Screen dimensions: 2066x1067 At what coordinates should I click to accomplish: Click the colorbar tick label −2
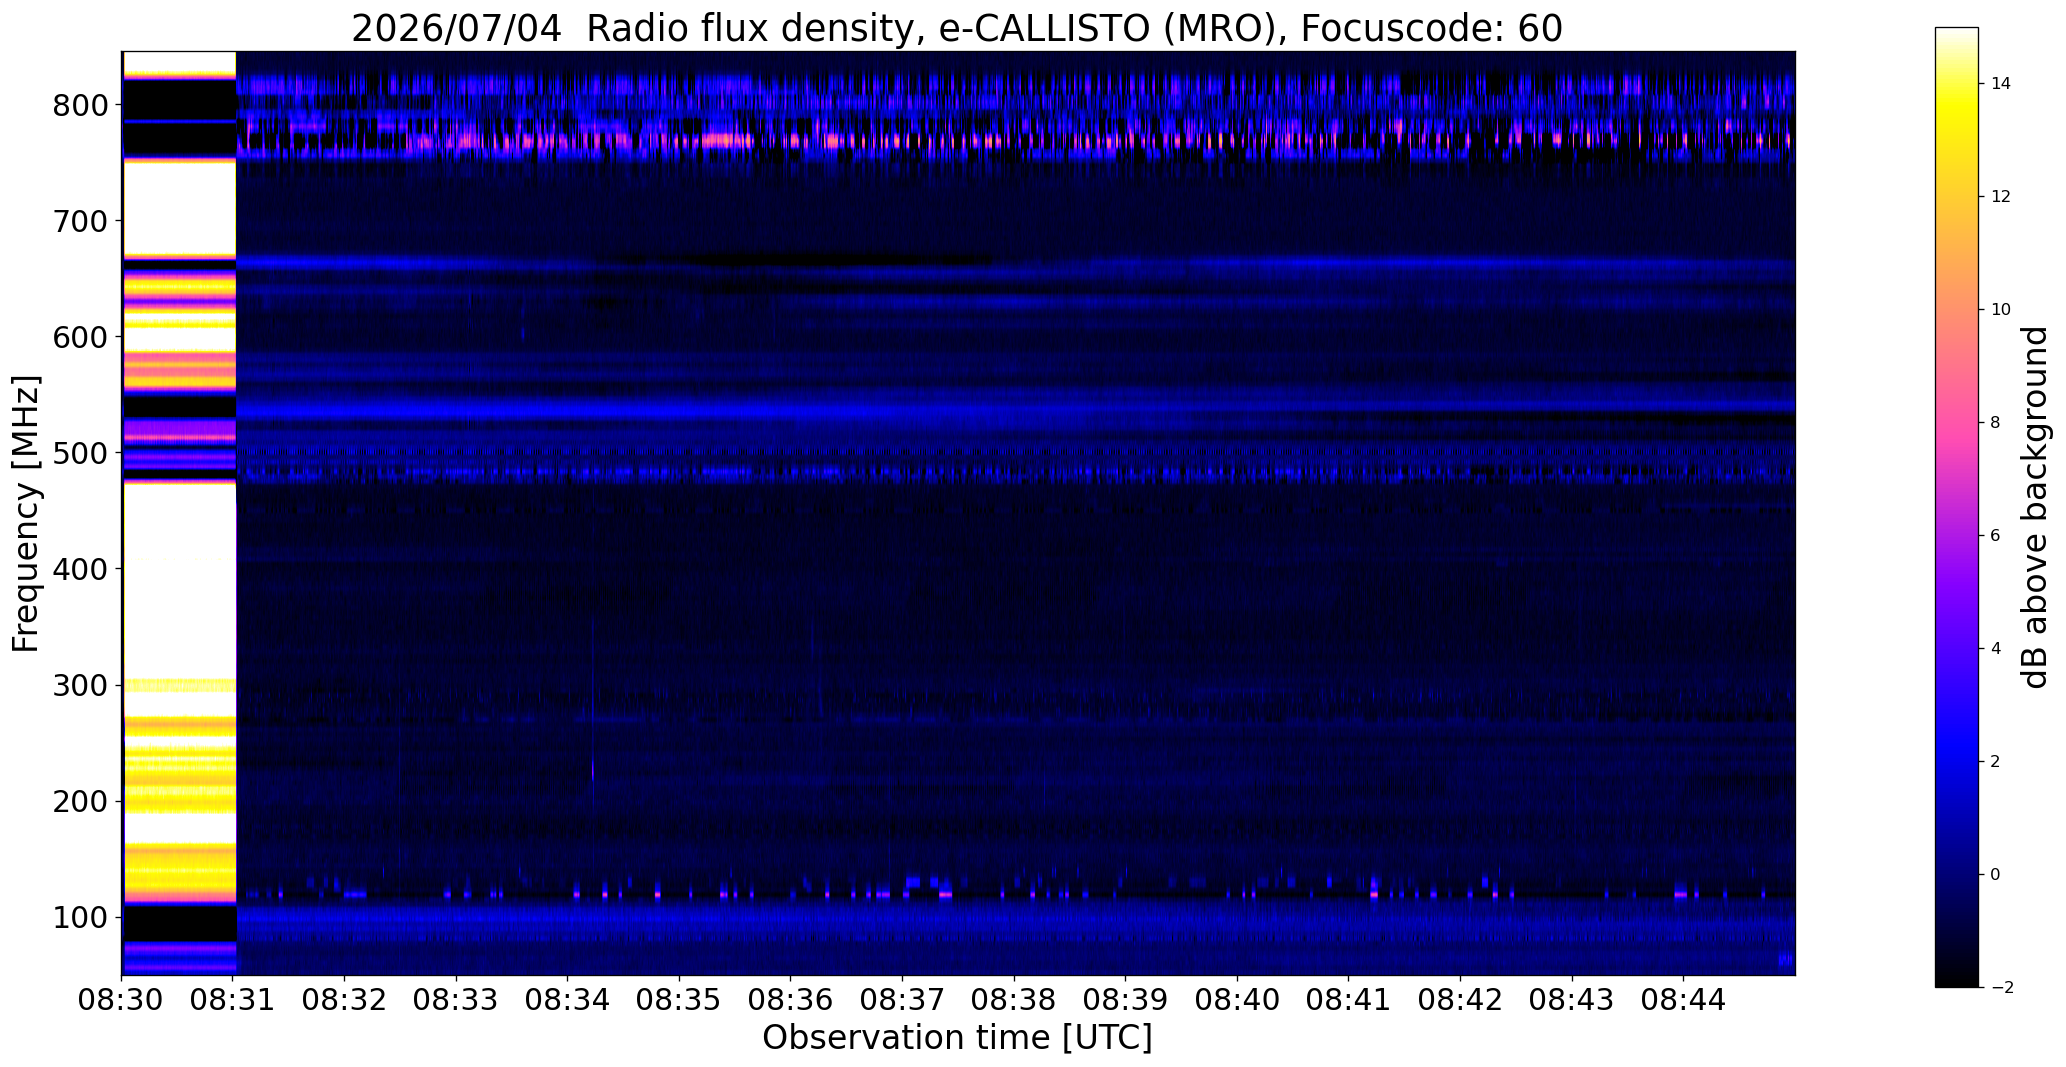(x=2002, y=988)
